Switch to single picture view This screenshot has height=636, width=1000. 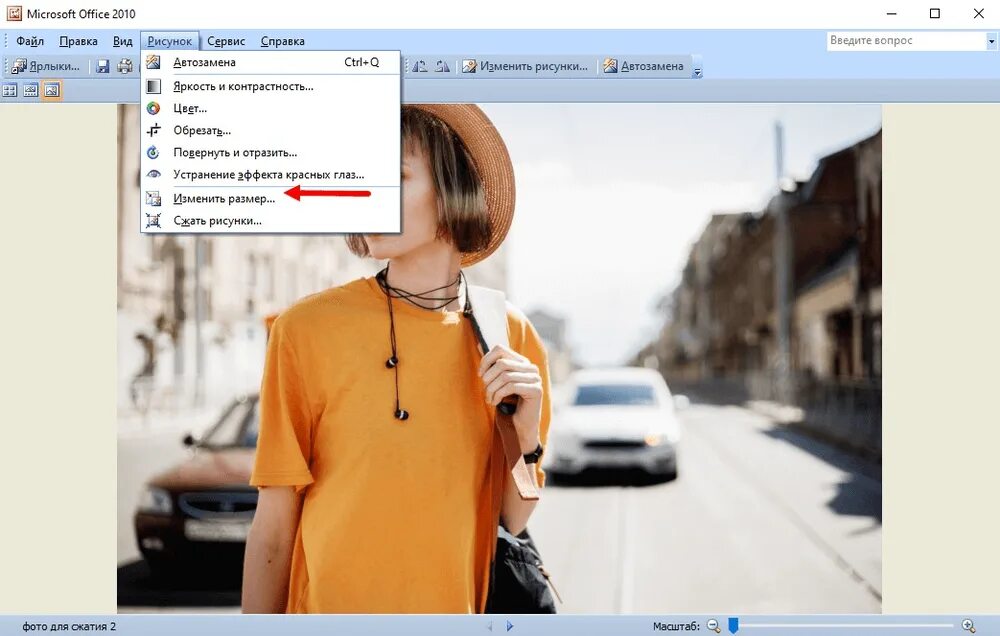pos(52,91)
